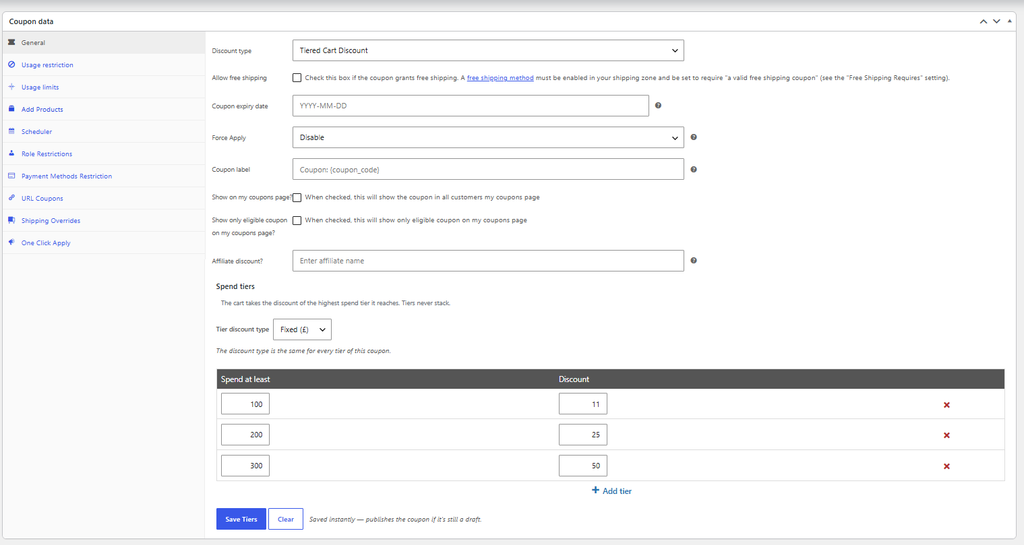Check Show on my coupons page
The height and width of the screenshot is (545, 1024).
coord(297,197)
